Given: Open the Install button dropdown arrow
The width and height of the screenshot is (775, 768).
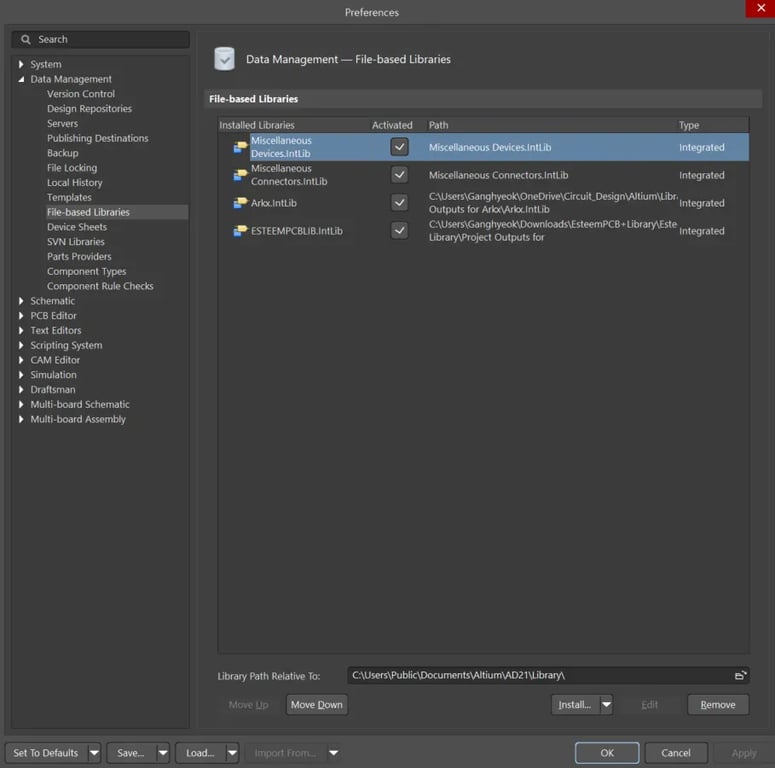Looking at the screenshot, I should click(x=606, y=705).
